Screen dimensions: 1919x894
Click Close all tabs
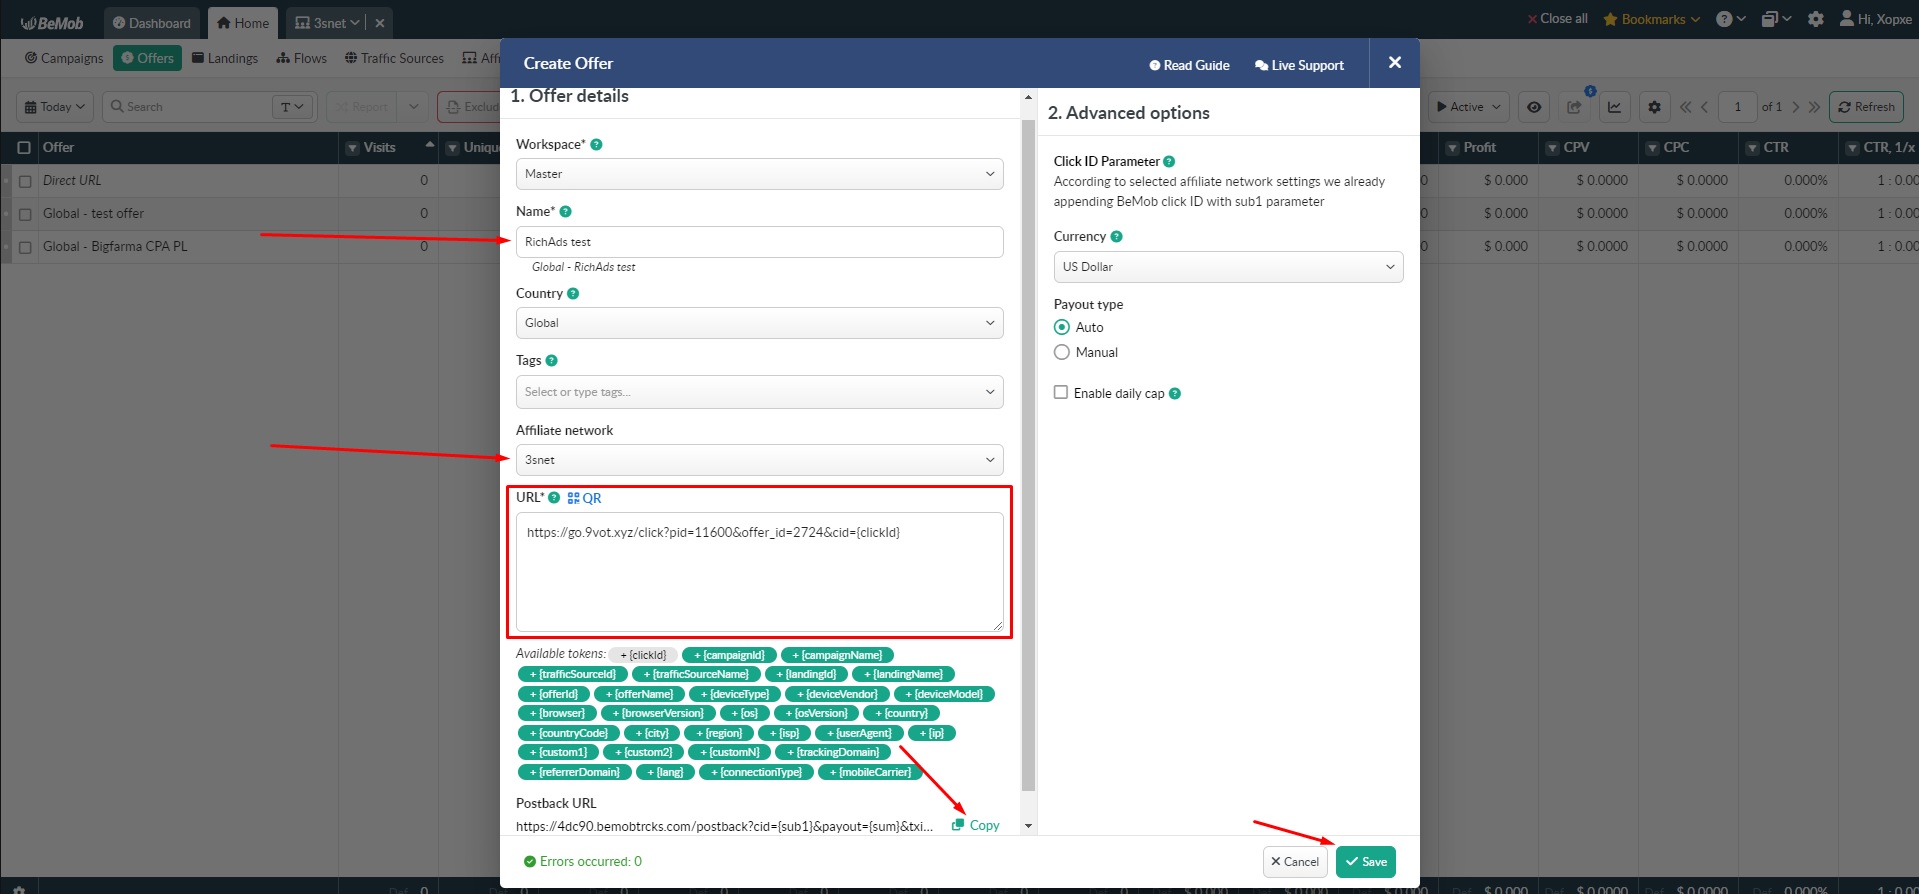pos(1558,19)
